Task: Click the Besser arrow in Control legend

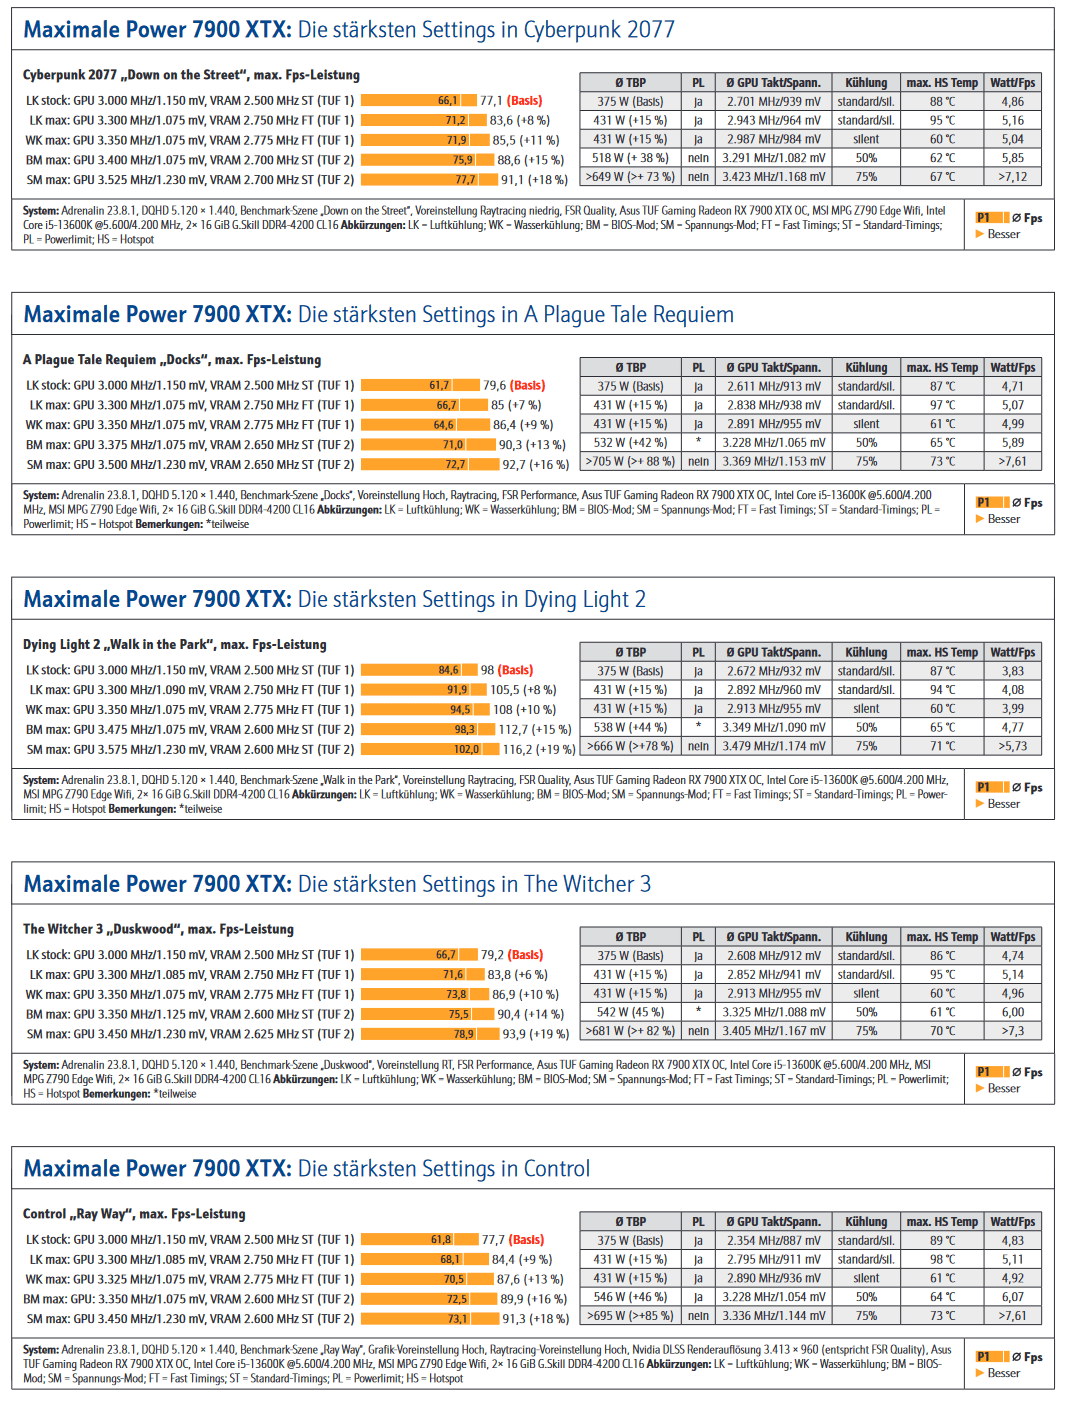Action: (x=980, y=1373)
